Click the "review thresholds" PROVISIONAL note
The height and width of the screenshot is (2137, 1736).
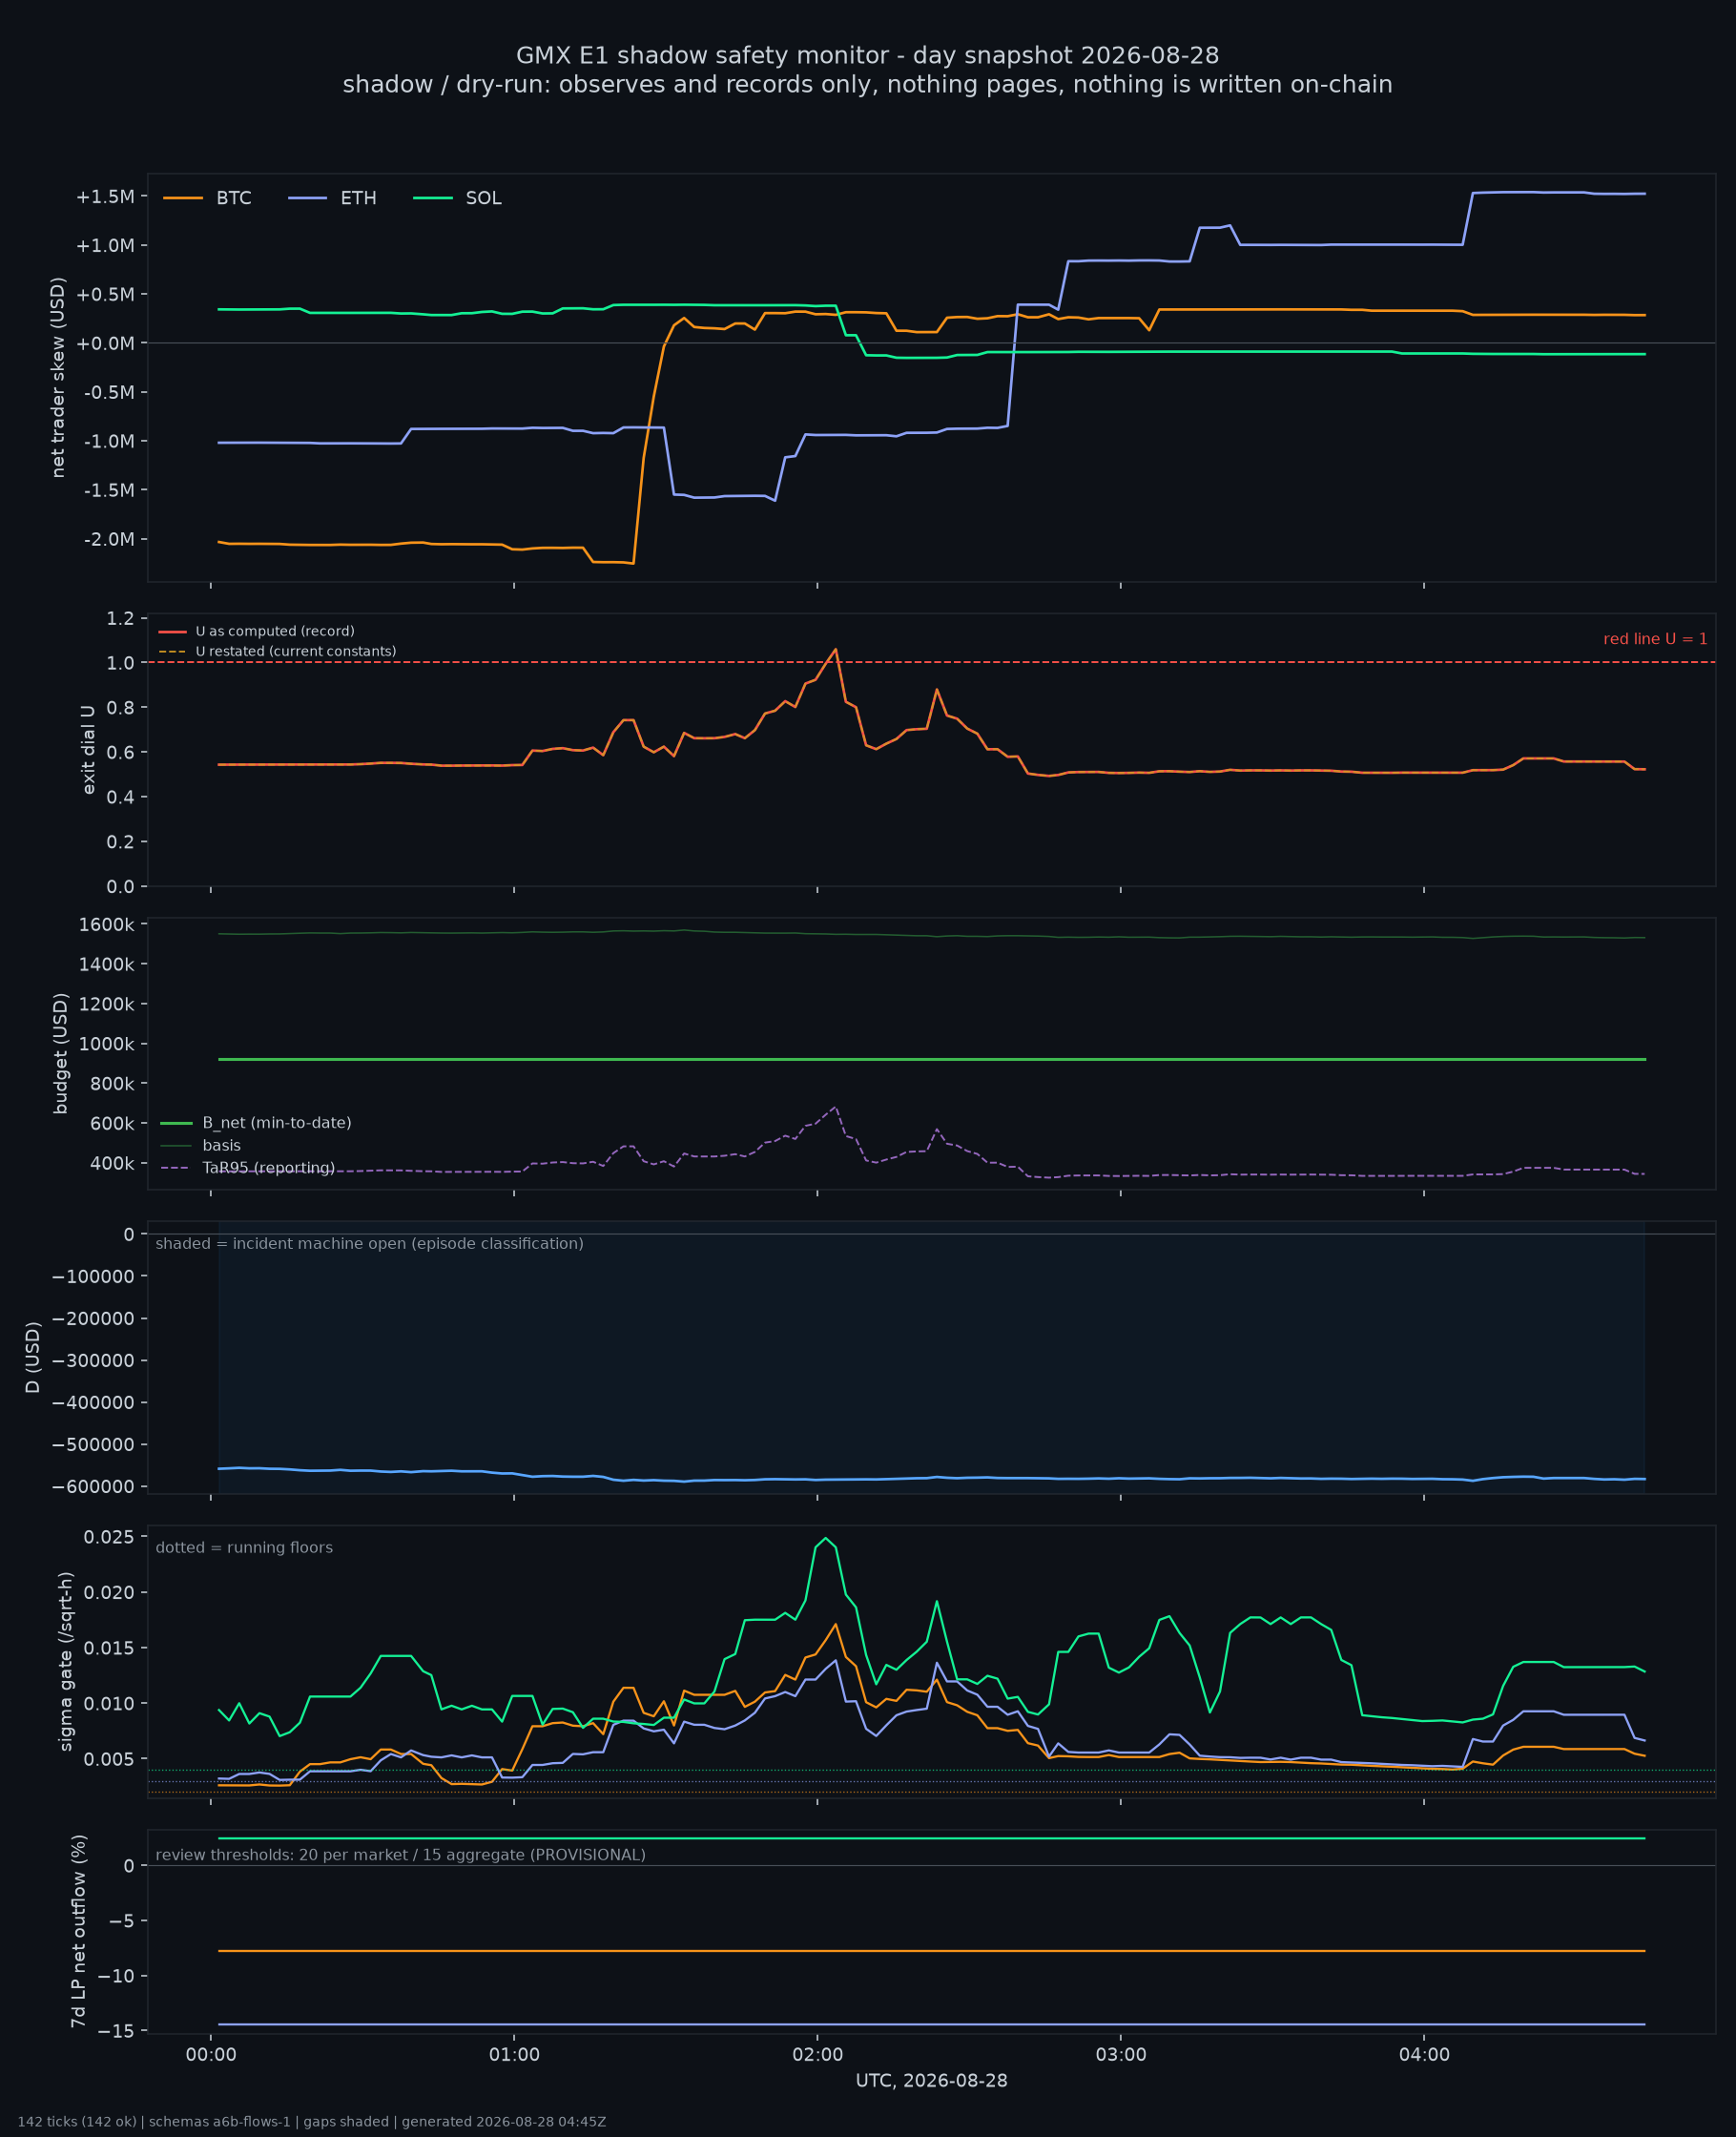pos(400,1856)
